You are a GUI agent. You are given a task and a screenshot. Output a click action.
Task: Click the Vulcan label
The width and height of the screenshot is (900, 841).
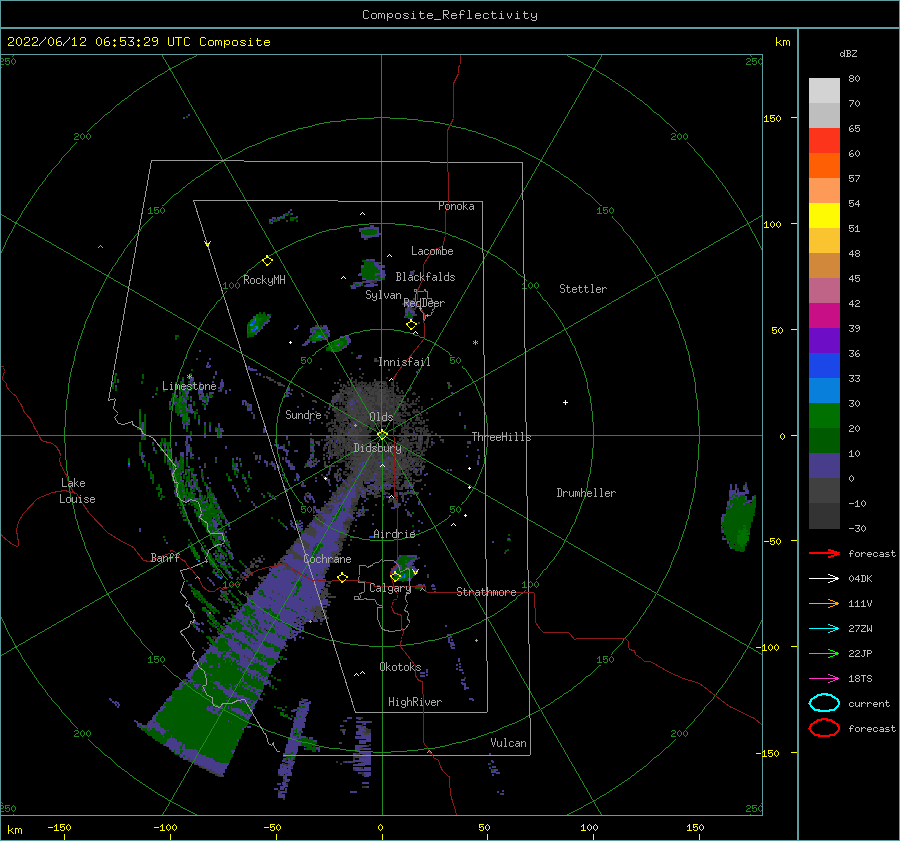(x=508, y=743)
